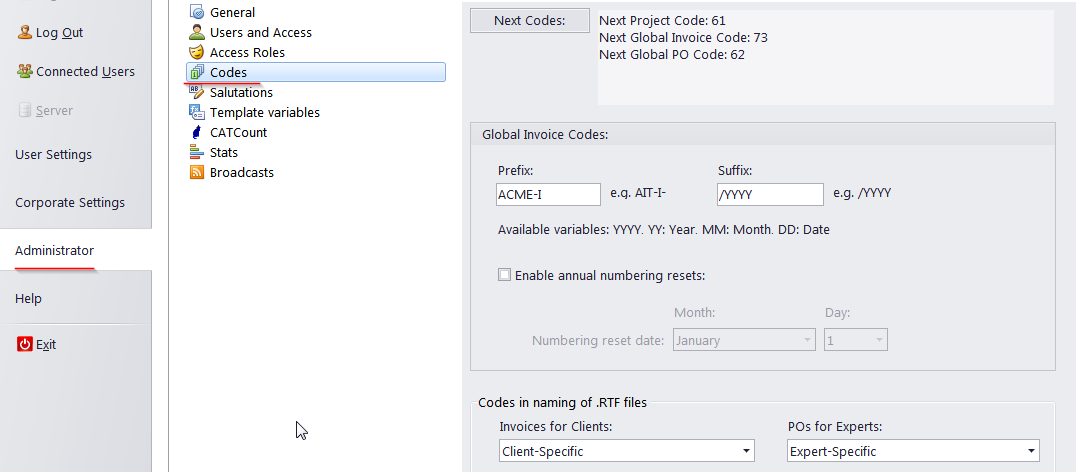Open the Stats bar chart icon
Viewport: 1076px width, 472px height.
[197, 152]
